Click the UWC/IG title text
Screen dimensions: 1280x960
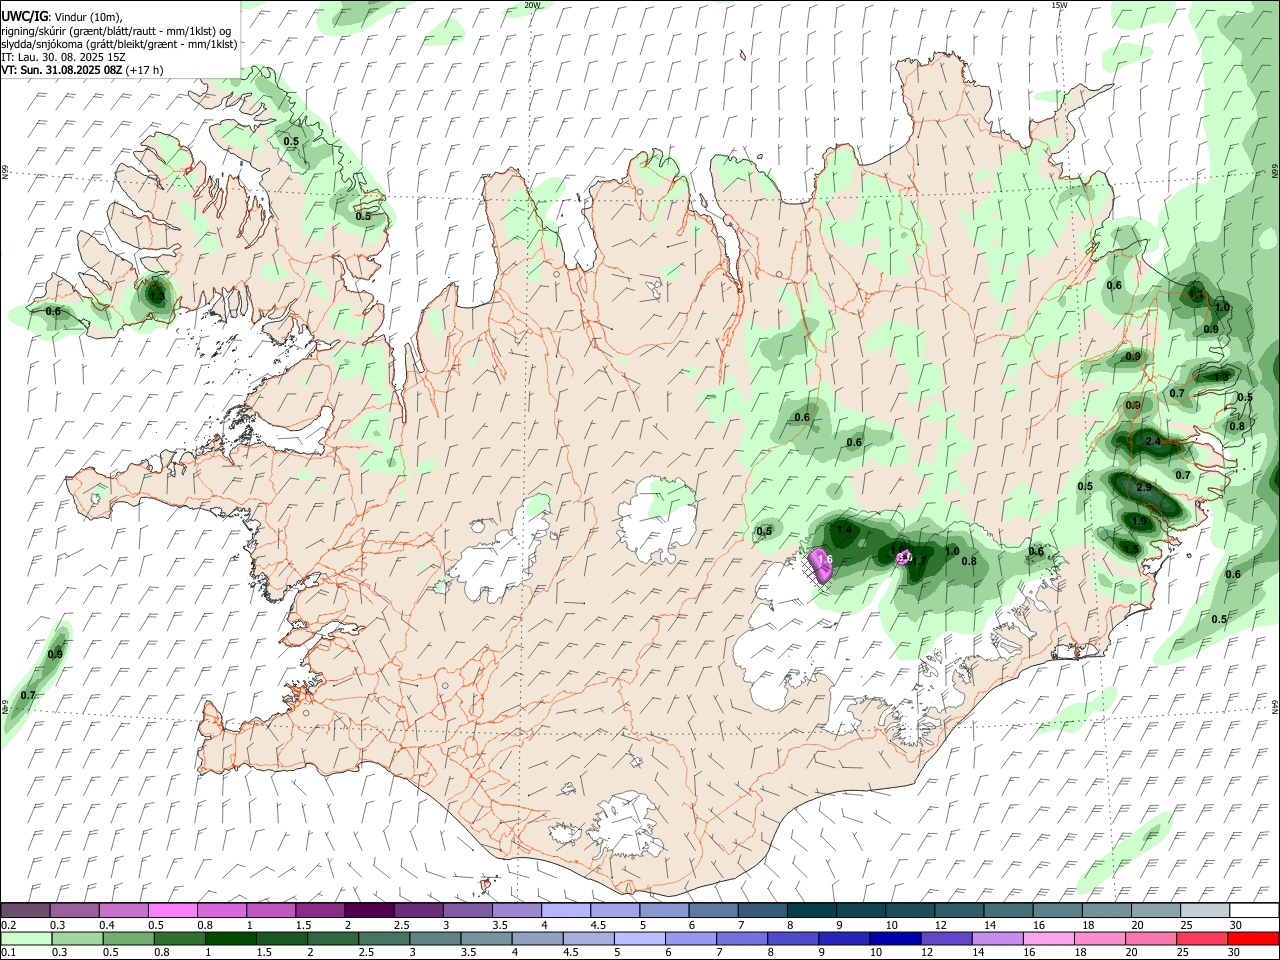click(25, 16)
